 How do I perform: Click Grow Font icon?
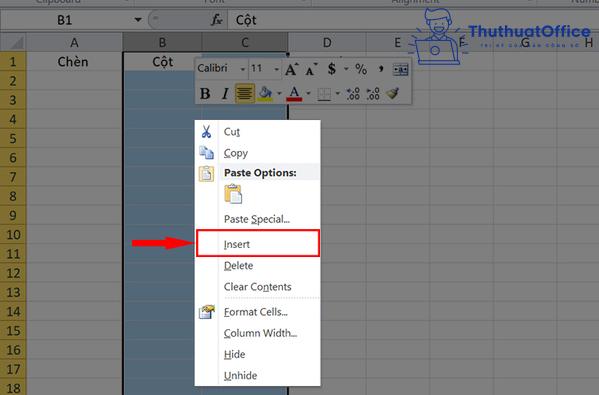coord(291,69)
